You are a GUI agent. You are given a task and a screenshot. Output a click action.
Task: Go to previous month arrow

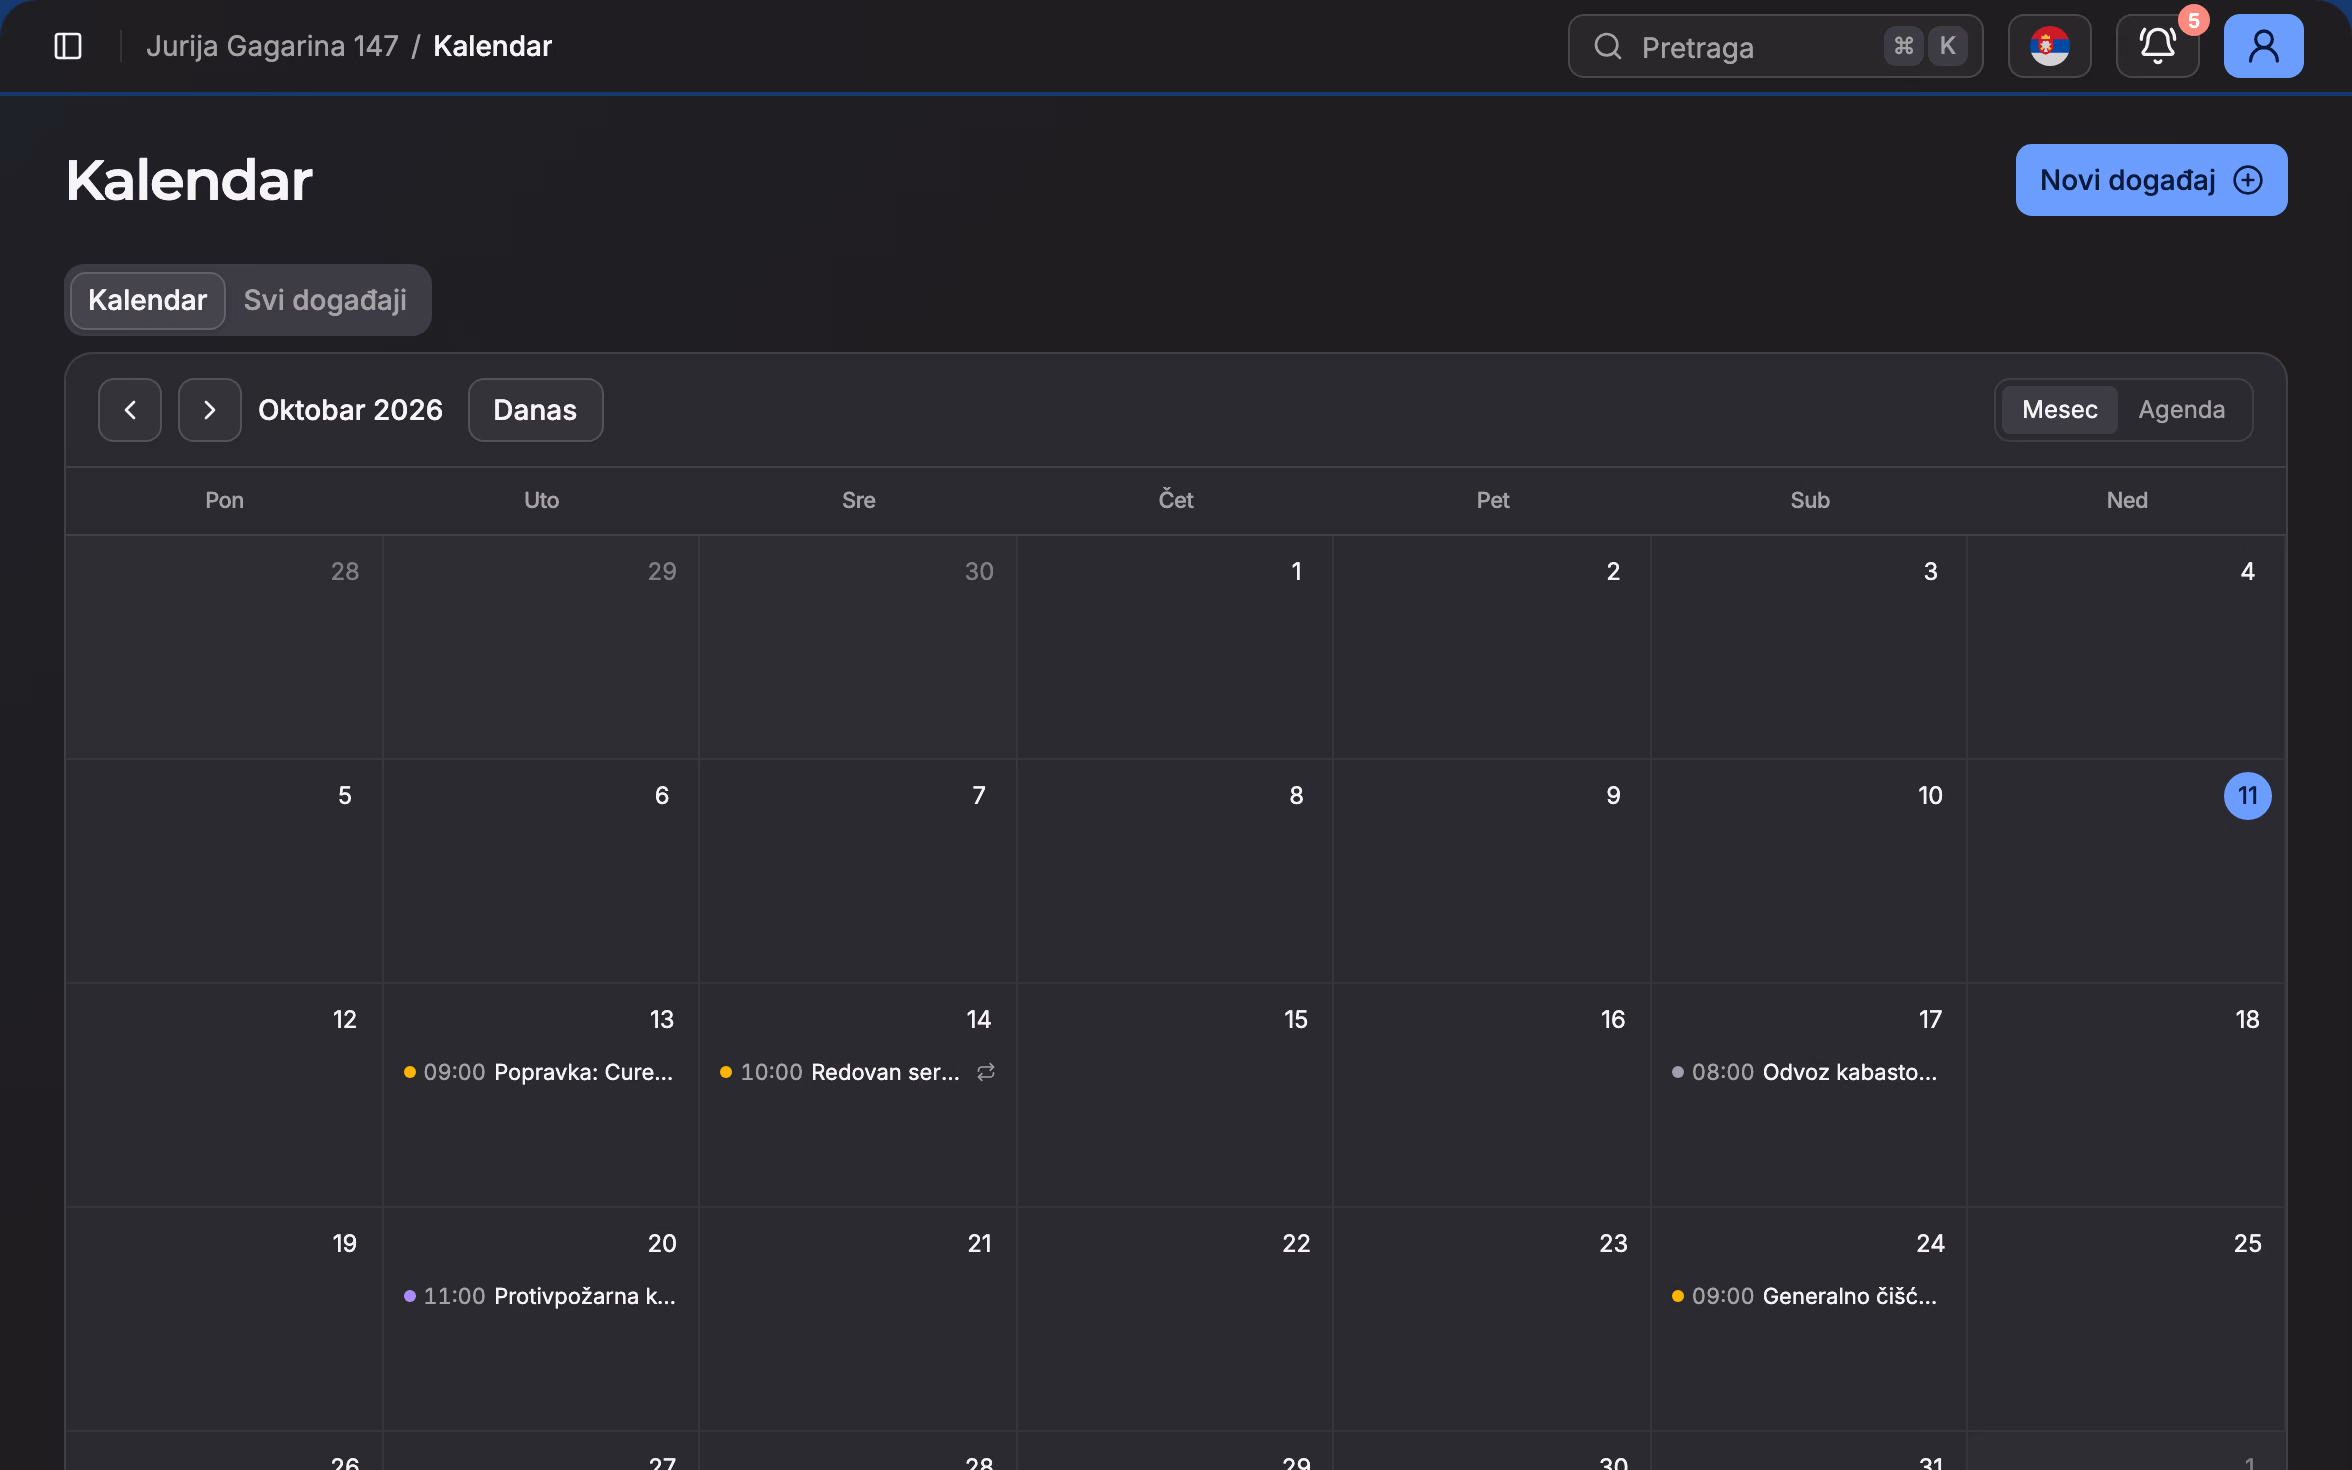130,410
